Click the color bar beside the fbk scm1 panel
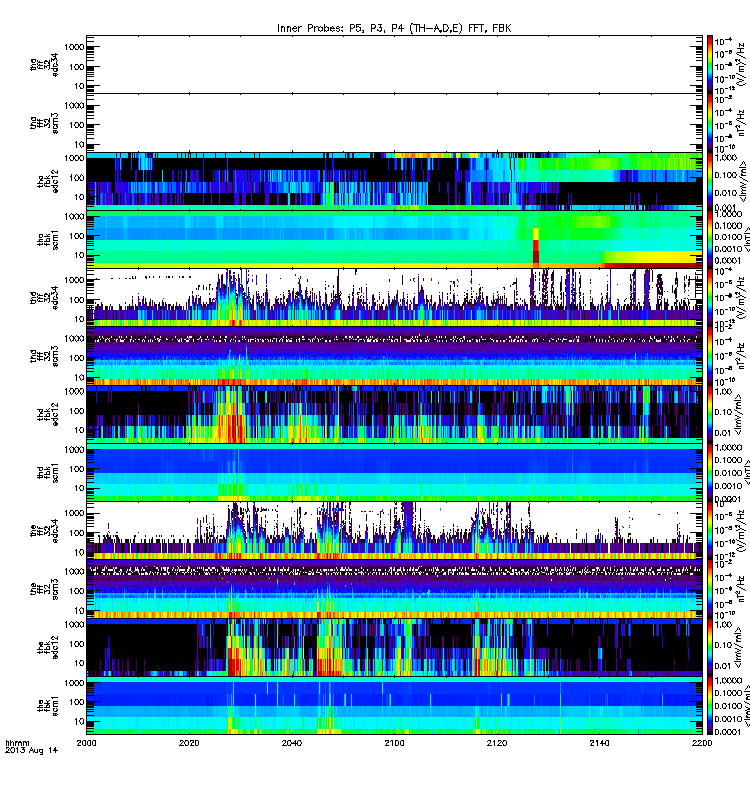 coord(710,706)
